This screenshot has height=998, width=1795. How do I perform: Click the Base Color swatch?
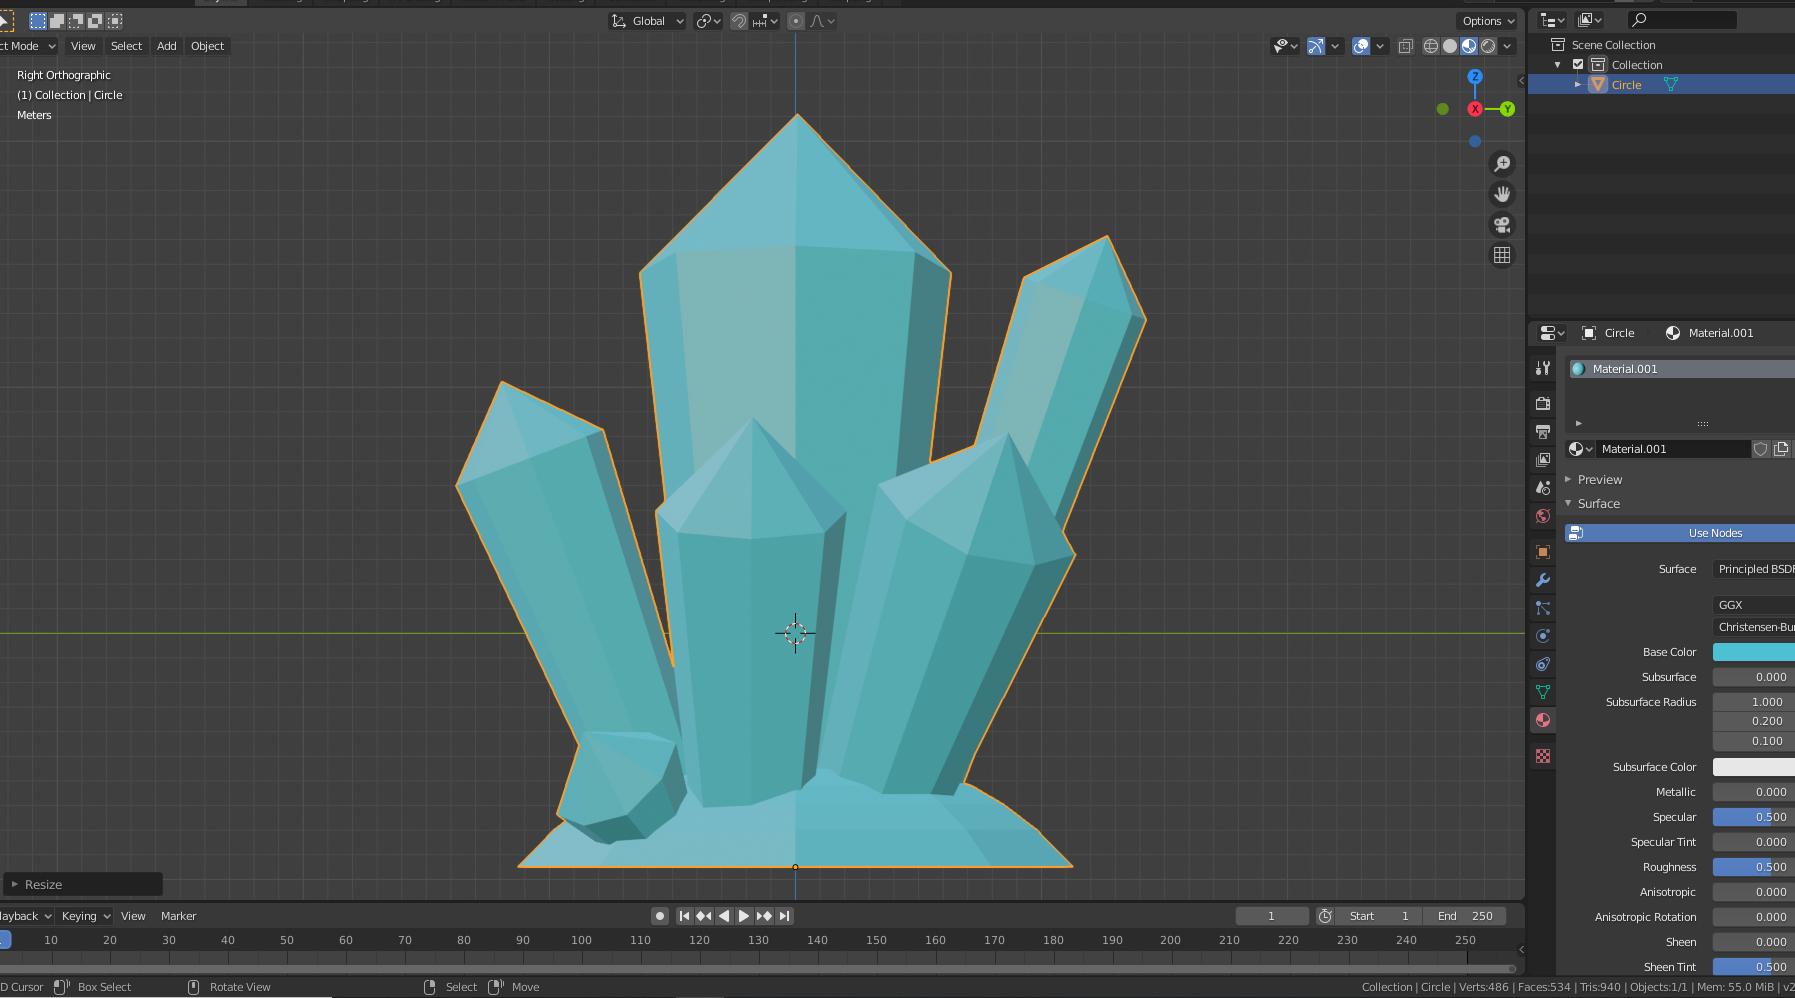(1753, 652)
